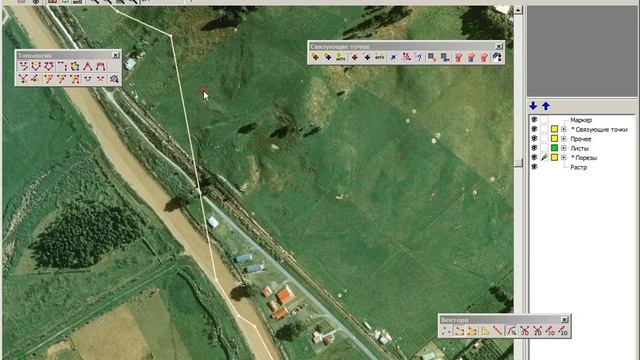The width and height of the screenshot is (640, 360).
Task: Select first pencil-polyline tool in Топология toolbar
Action: pyautogui.click(x=23, y=66)
